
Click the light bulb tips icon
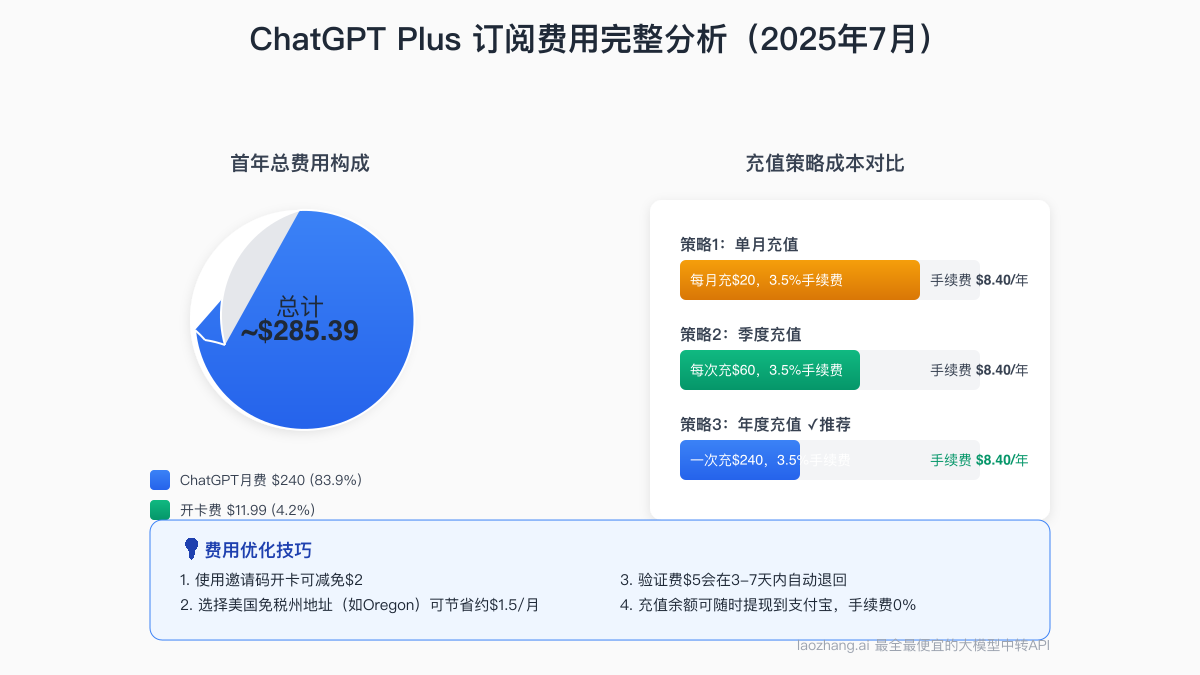(191, 548)
